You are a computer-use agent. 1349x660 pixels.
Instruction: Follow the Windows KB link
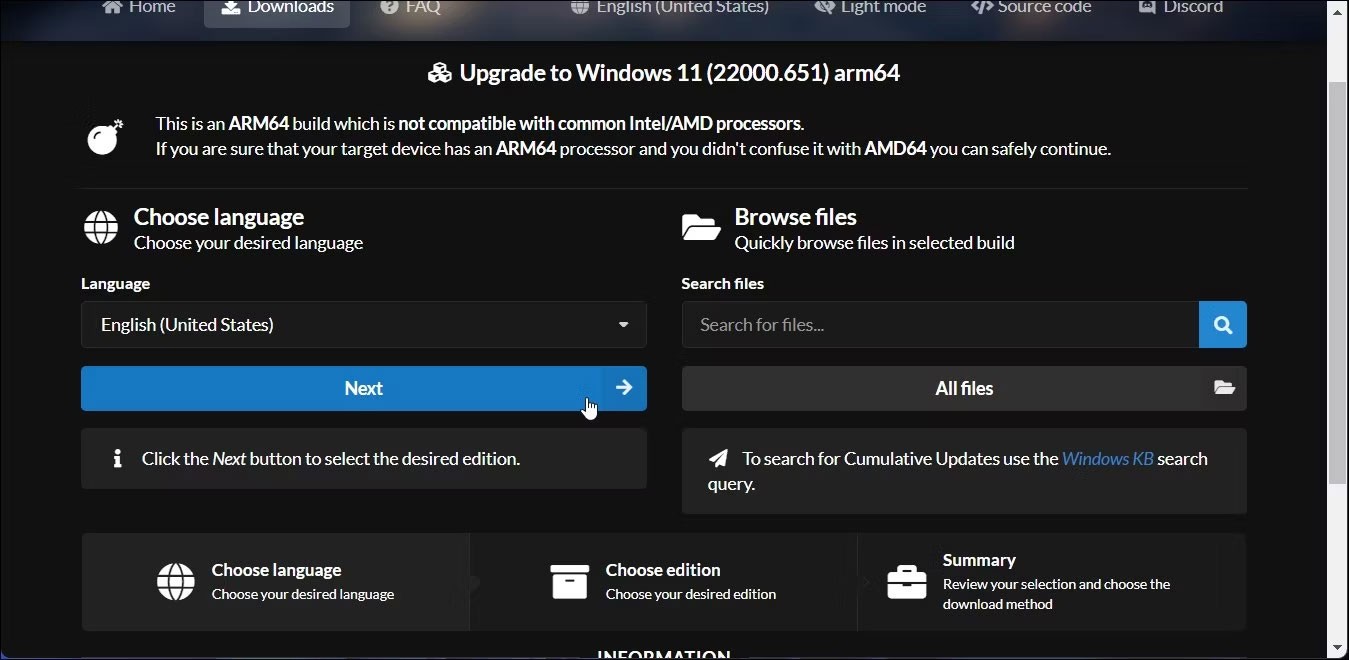1107,459
